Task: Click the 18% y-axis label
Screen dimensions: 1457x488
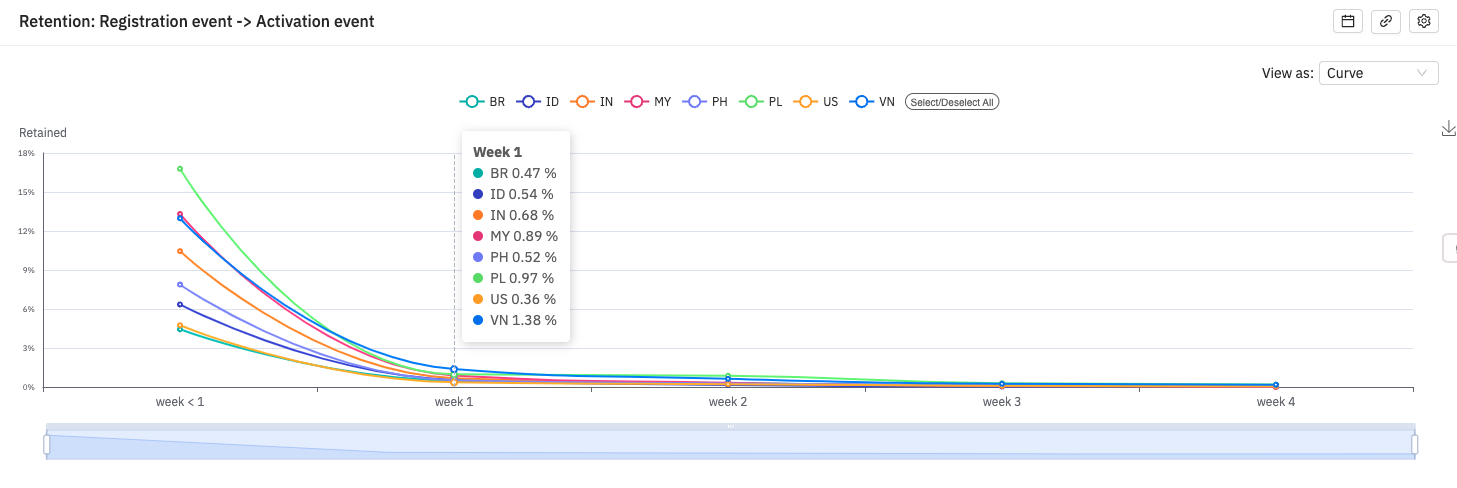Action: pyautogui.click(x=26, y=153)
